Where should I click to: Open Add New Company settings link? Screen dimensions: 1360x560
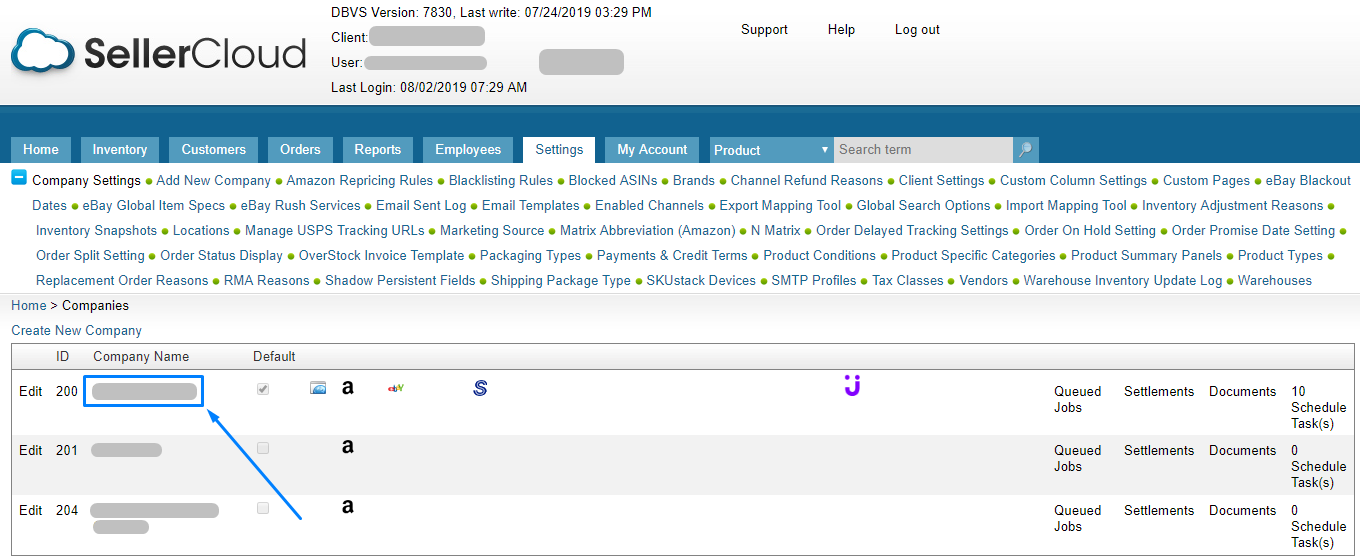click(x=214, y=181)
